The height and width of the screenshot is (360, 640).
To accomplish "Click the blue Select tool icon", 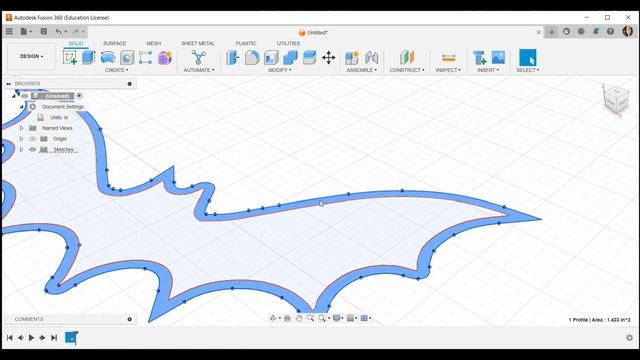I will pos(527,58).
